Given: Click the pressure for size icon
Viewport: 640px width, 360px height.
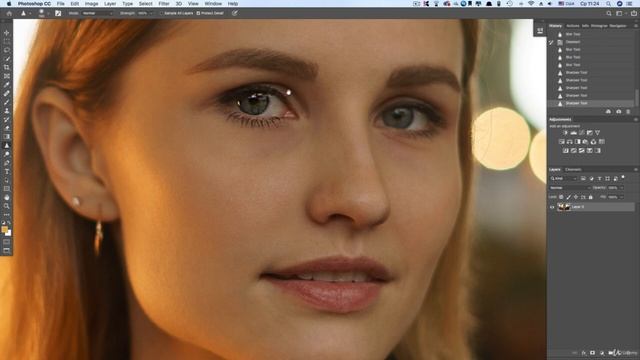Looking at the screenshot, I should click(235, 13).
